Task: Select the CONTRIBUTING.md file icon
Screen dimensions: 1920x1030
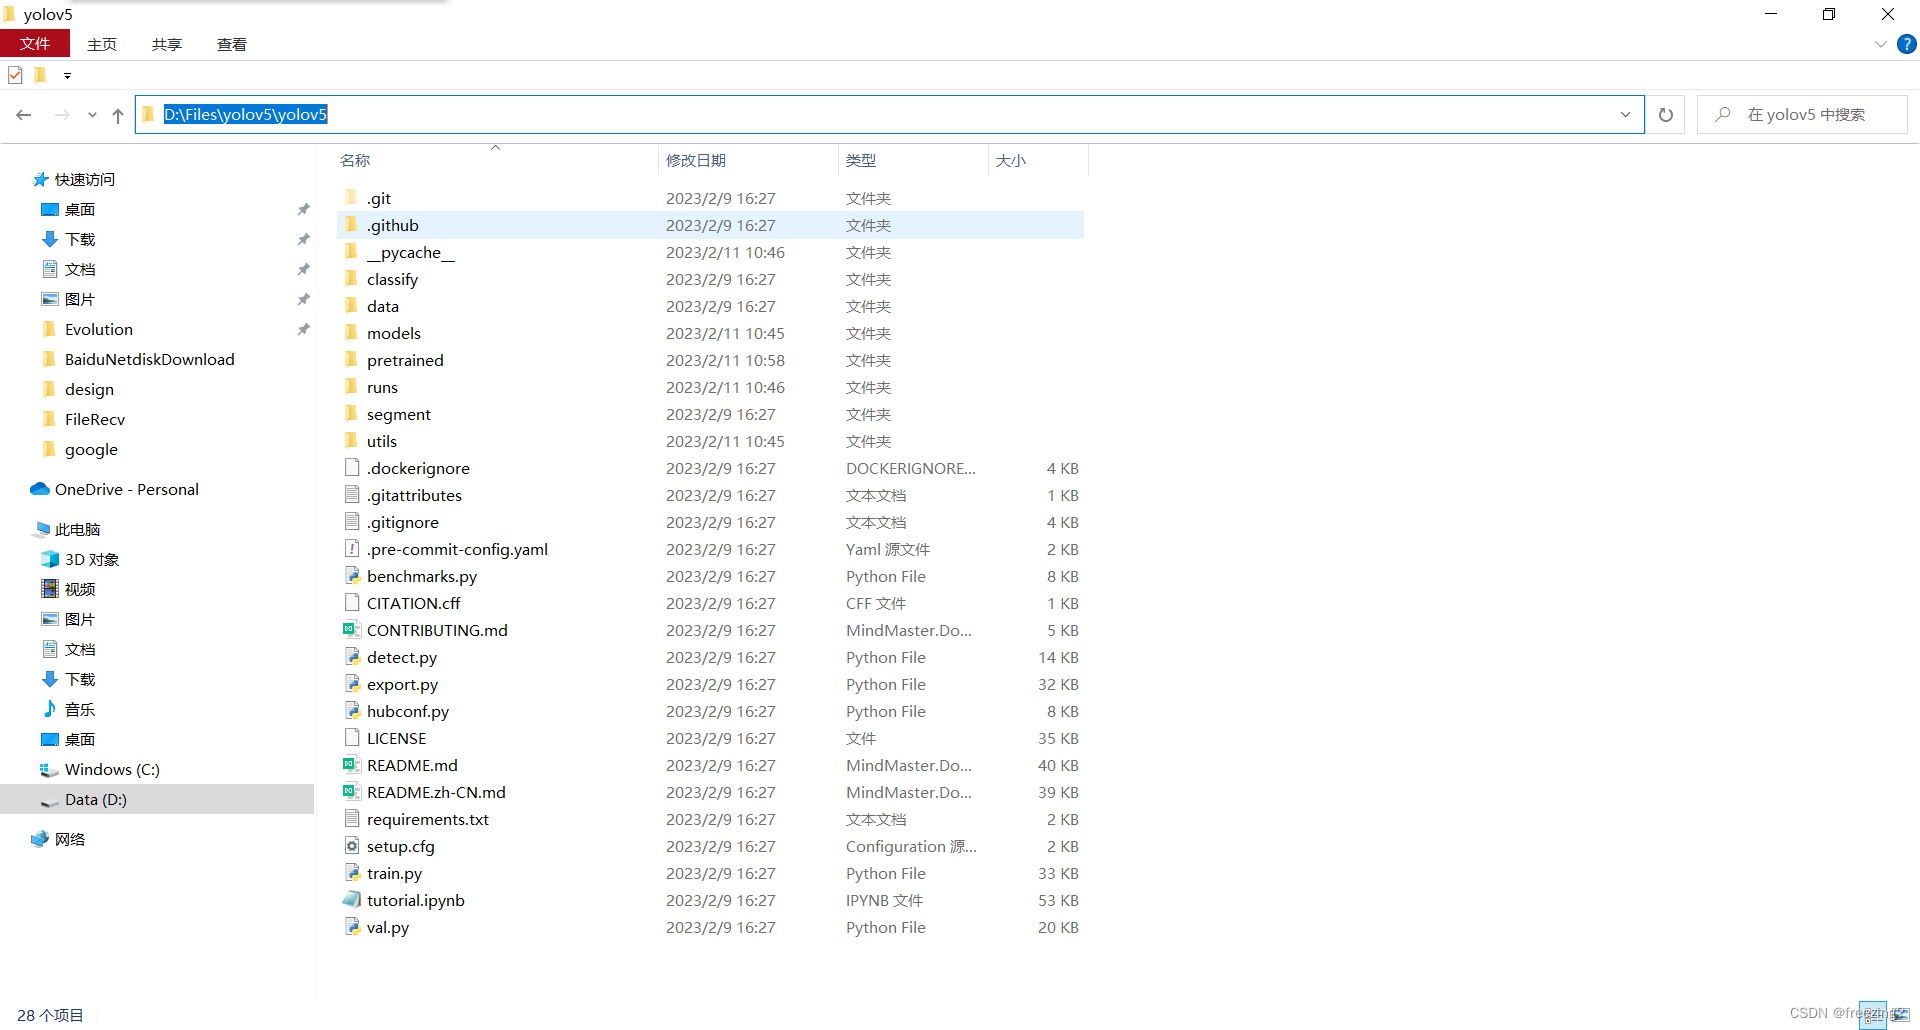Action: [x=351, y=630]
